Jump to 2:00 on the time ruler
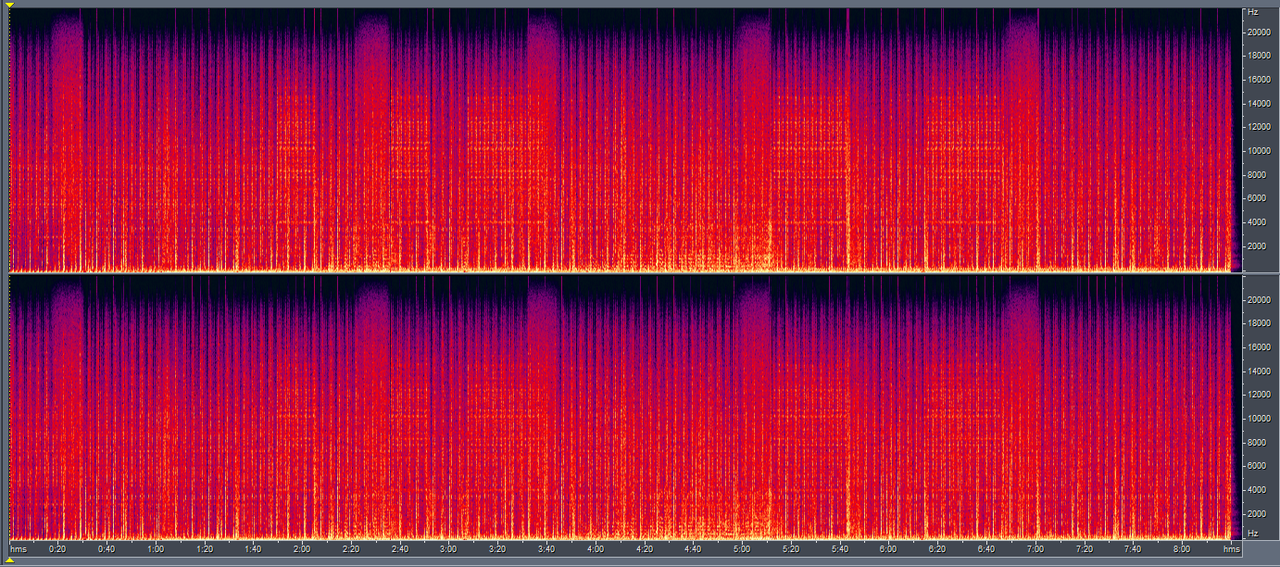The height and width of the screenshot is (567, 1280). point(302,549)
